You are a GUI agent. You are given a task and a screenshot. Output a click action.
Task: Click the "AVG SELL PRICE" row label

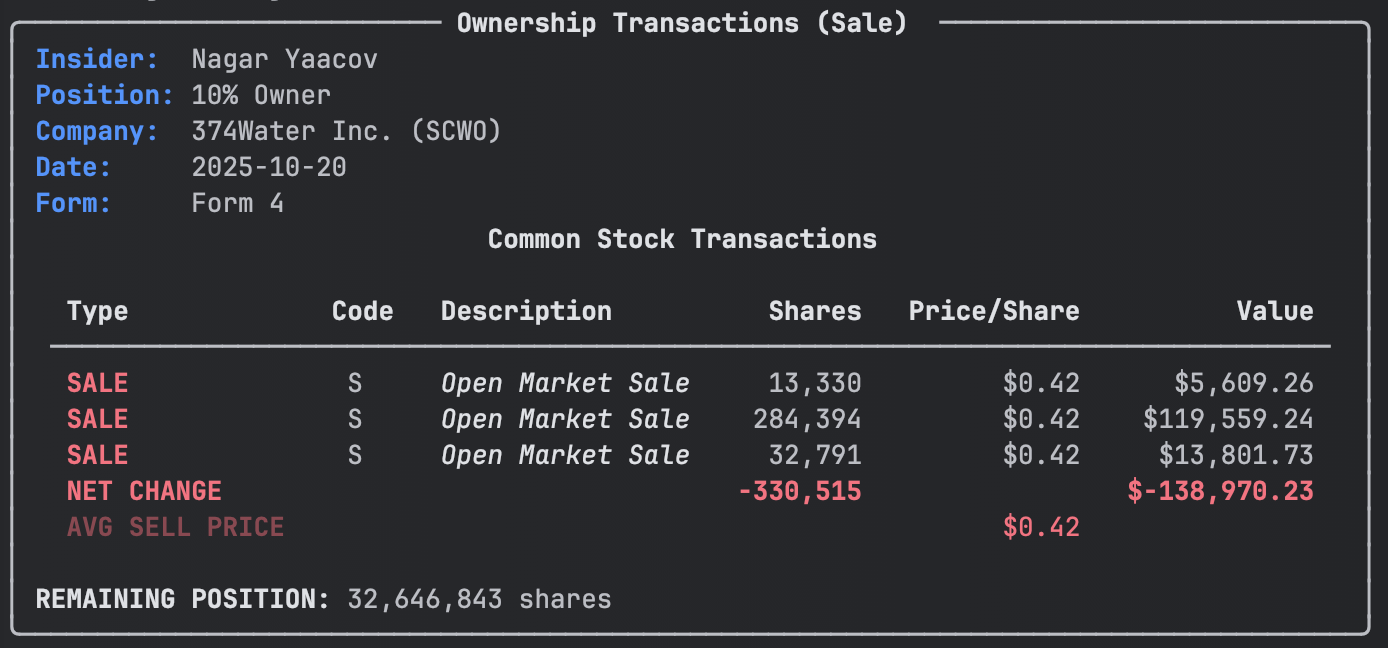[x=176, y=527]
